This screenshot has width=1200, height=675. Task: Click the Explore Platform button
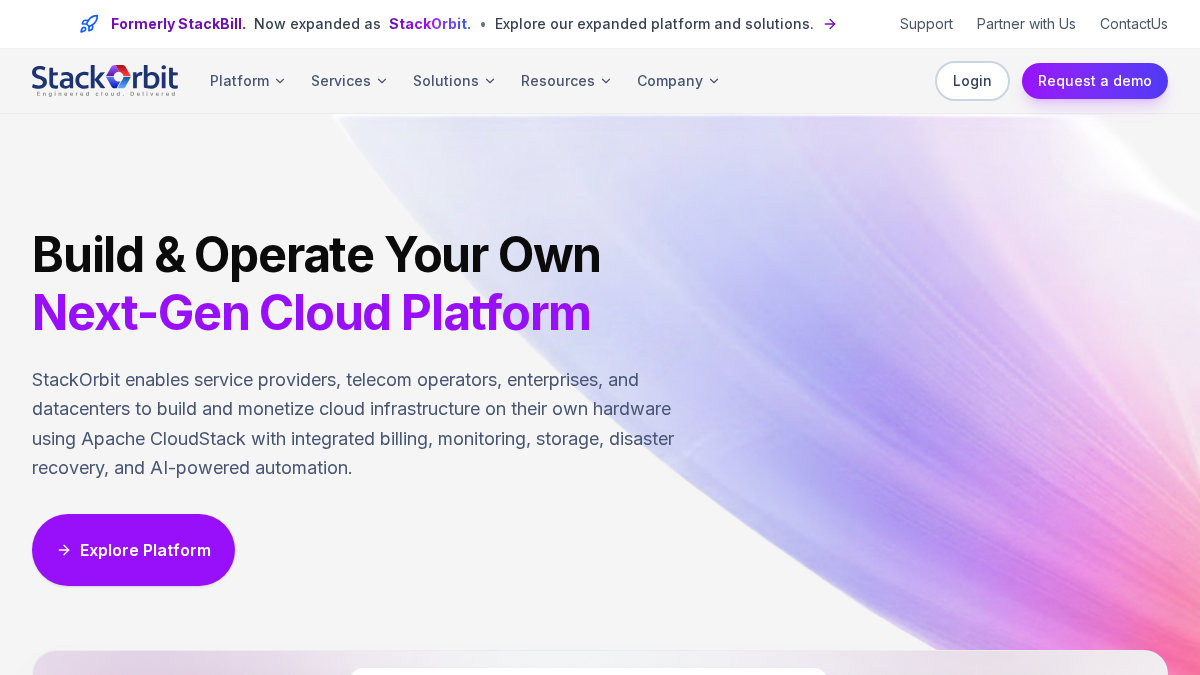(133, 550)
